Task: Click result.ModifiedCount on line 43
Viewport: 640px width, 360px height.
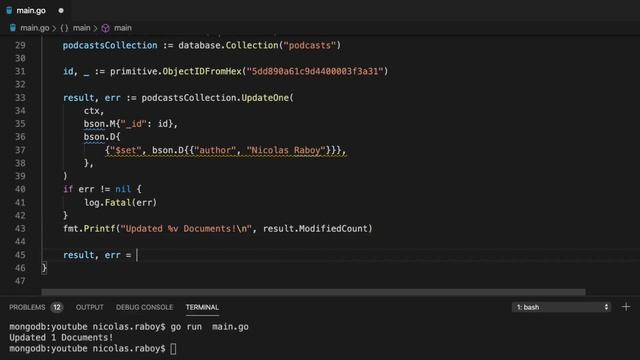Action: tap(315, 229)
